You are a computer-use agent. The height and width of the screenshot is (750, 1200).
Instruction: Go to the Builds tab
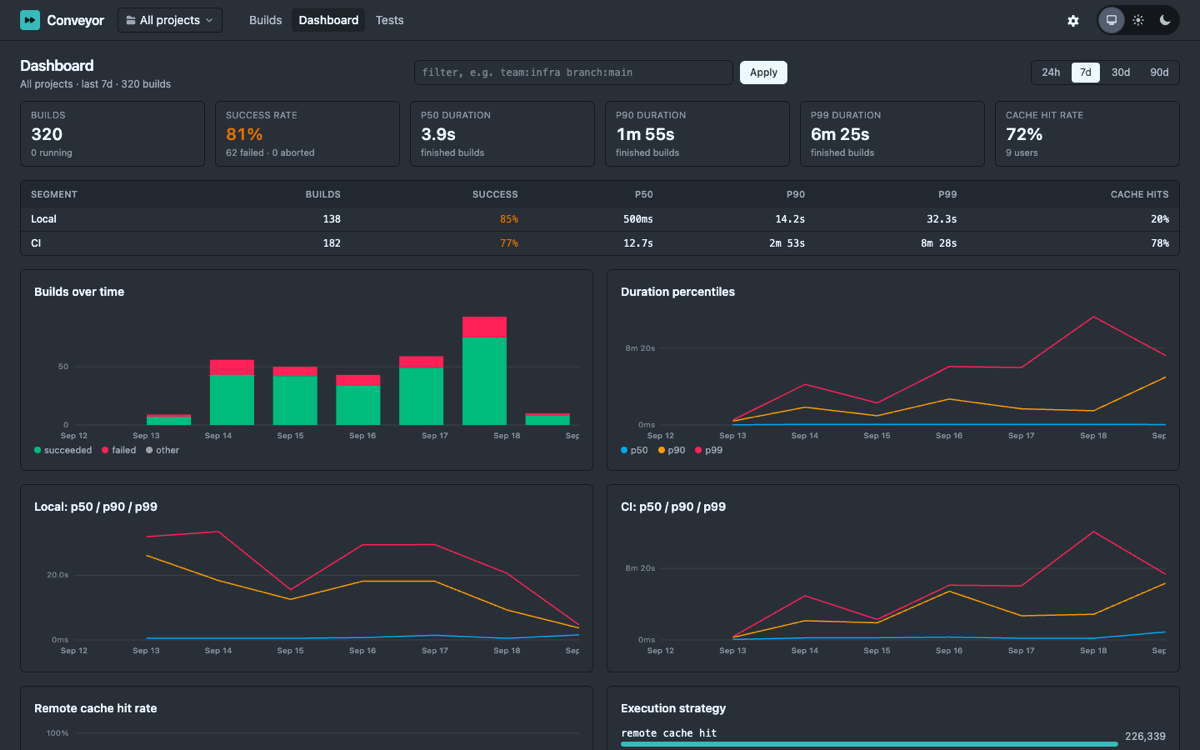pyautogui.click(x=265, y=20)
